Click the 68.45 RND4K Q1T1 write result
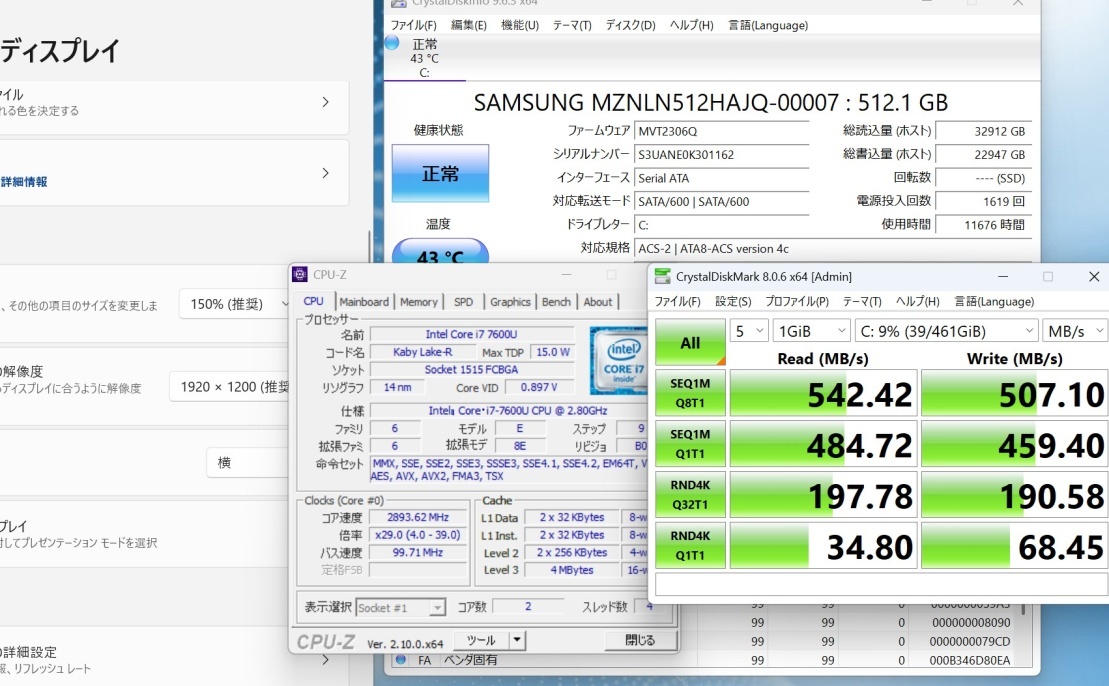 tap(1015, 547)
